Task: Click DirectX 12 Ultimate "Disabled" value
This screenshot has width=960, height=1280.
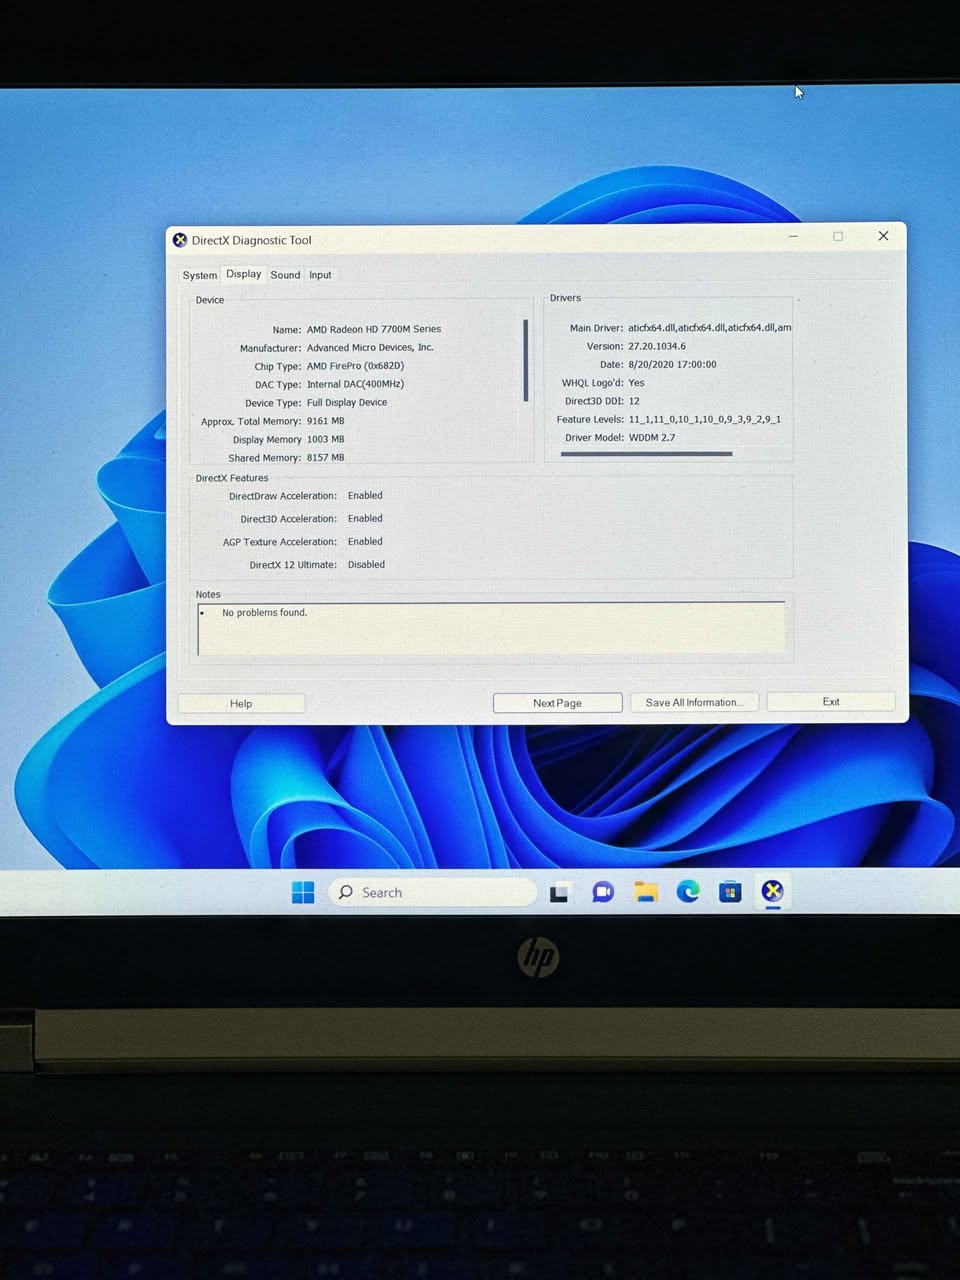Action: click(x=366, y=564)
